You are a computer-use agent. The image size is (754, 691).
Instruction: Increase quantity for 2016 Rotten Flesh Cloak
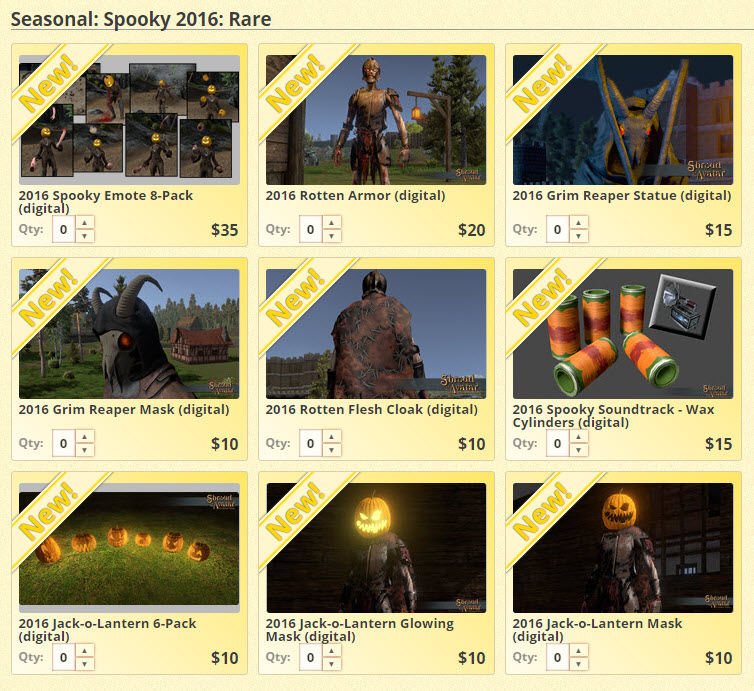[332, 437]
